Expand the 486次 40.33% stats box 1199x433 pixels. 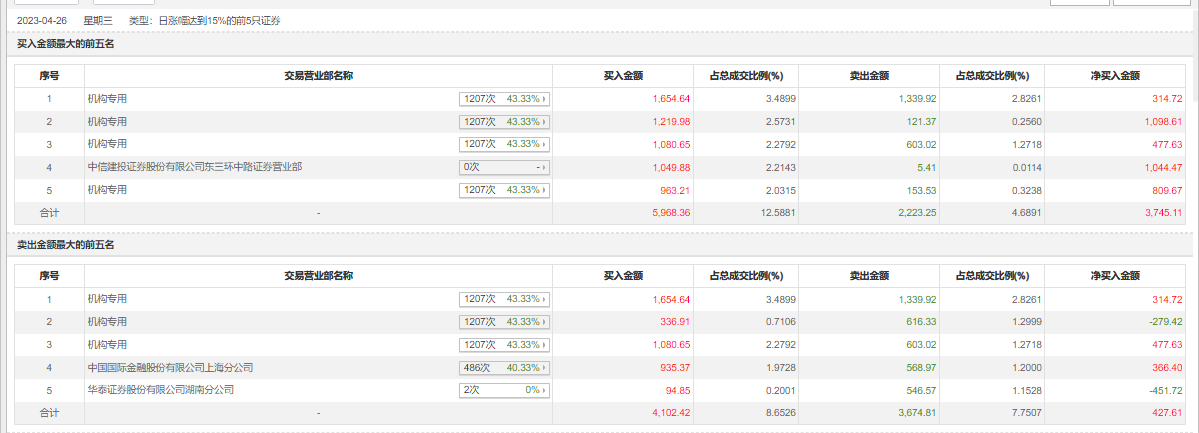(505, 367)
